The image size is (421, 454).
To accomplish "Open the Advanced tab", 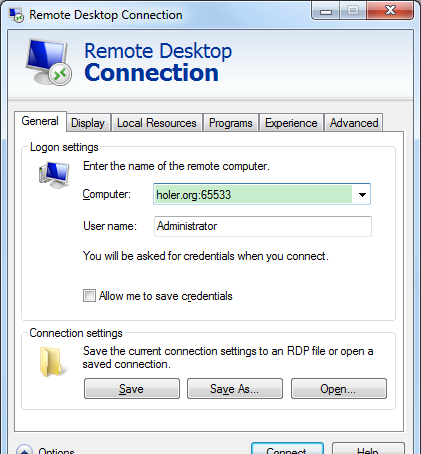I will click(x=354, y=123).
